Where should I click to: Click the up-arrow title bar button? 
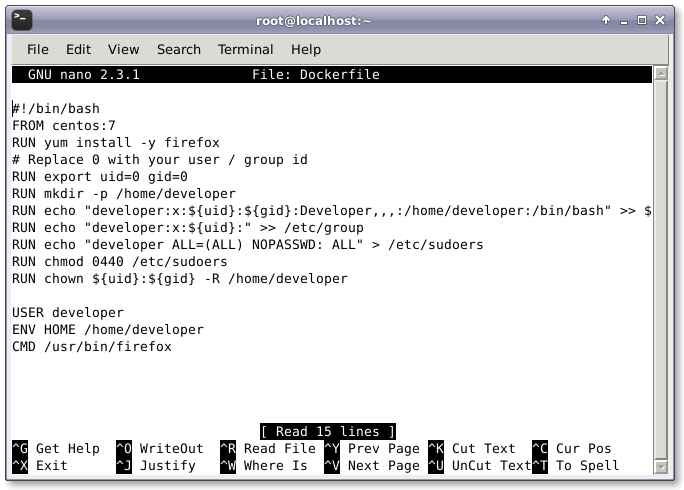coord(606,20)
